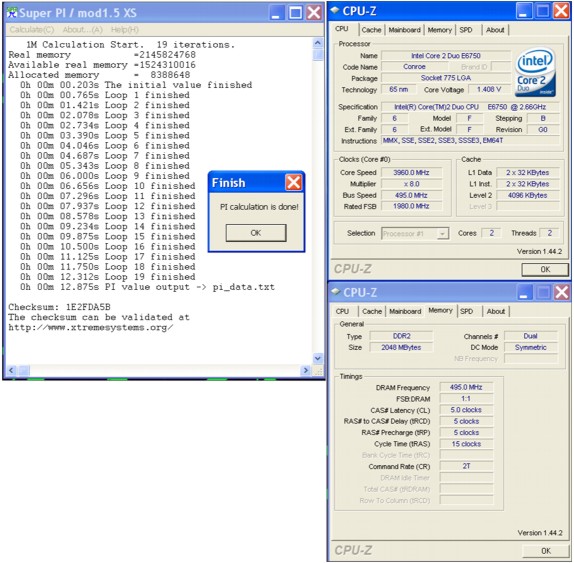Click the FSB:DRAM ratio value 1:1
This screenshot has width=574, height=563.
tap(466, 399)
